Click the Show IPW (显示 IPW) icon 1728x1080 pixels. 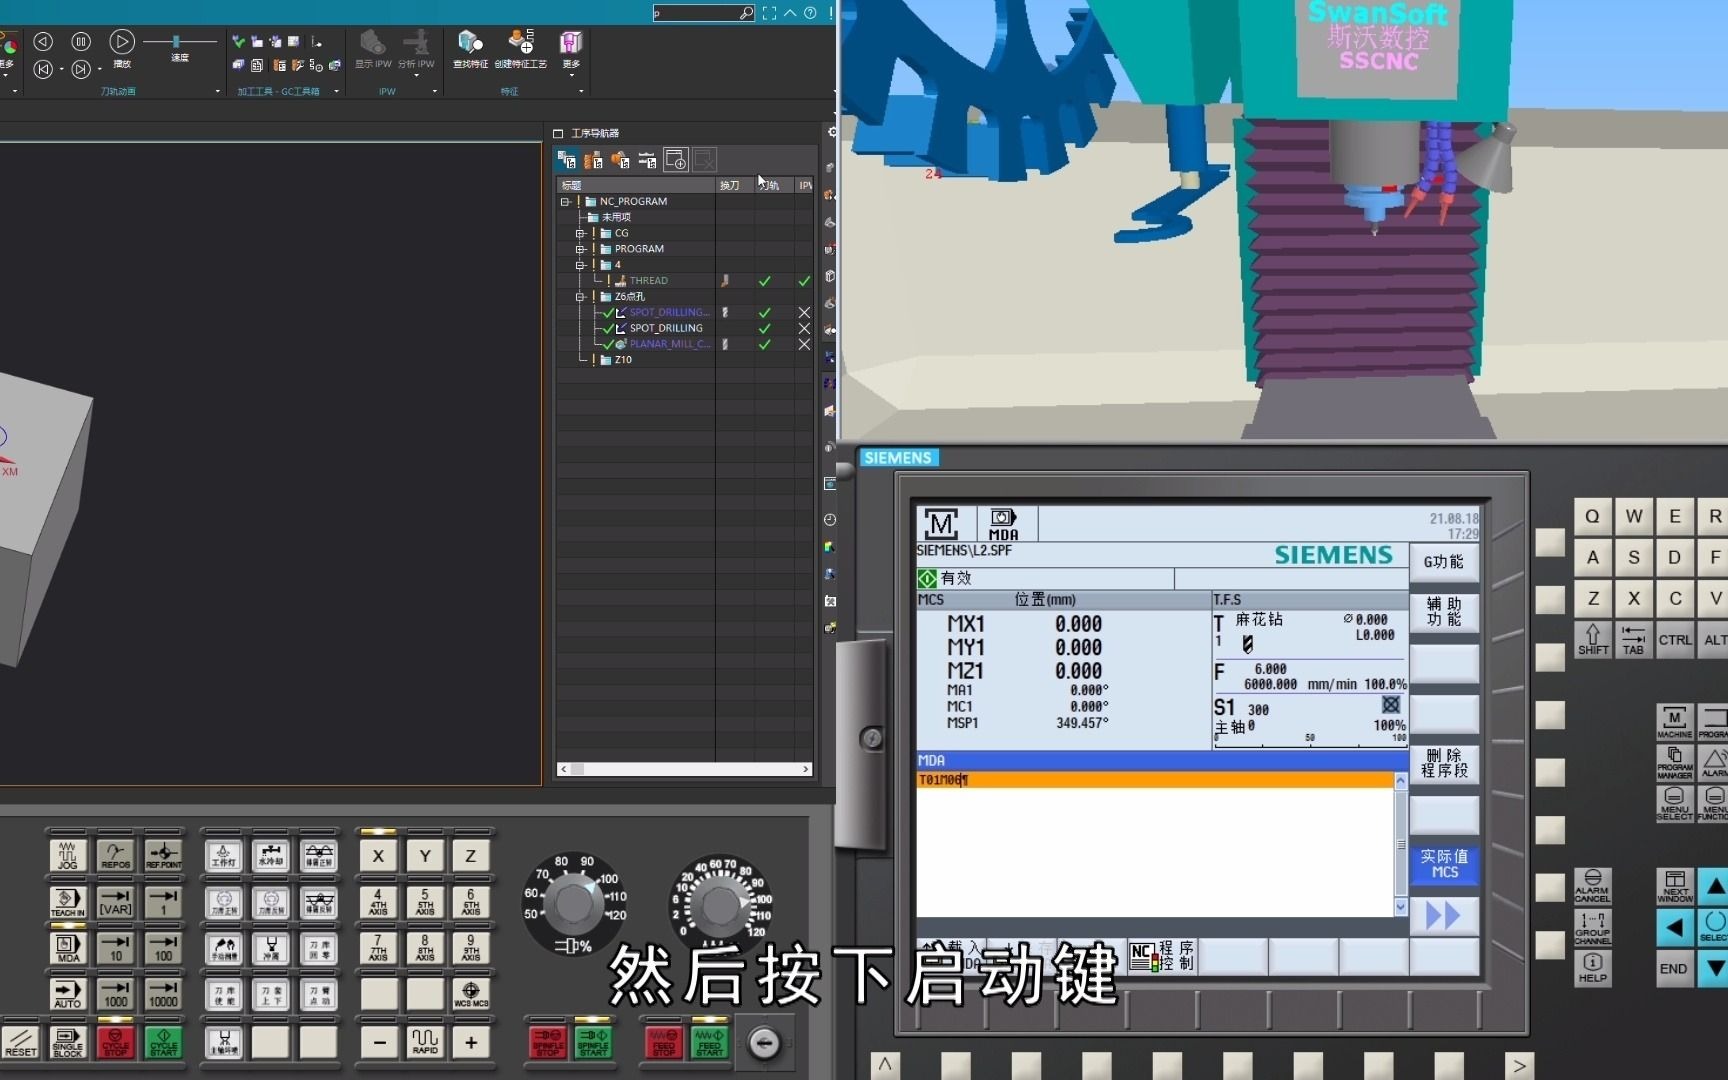pyautogui.click(x=373, y=42)
